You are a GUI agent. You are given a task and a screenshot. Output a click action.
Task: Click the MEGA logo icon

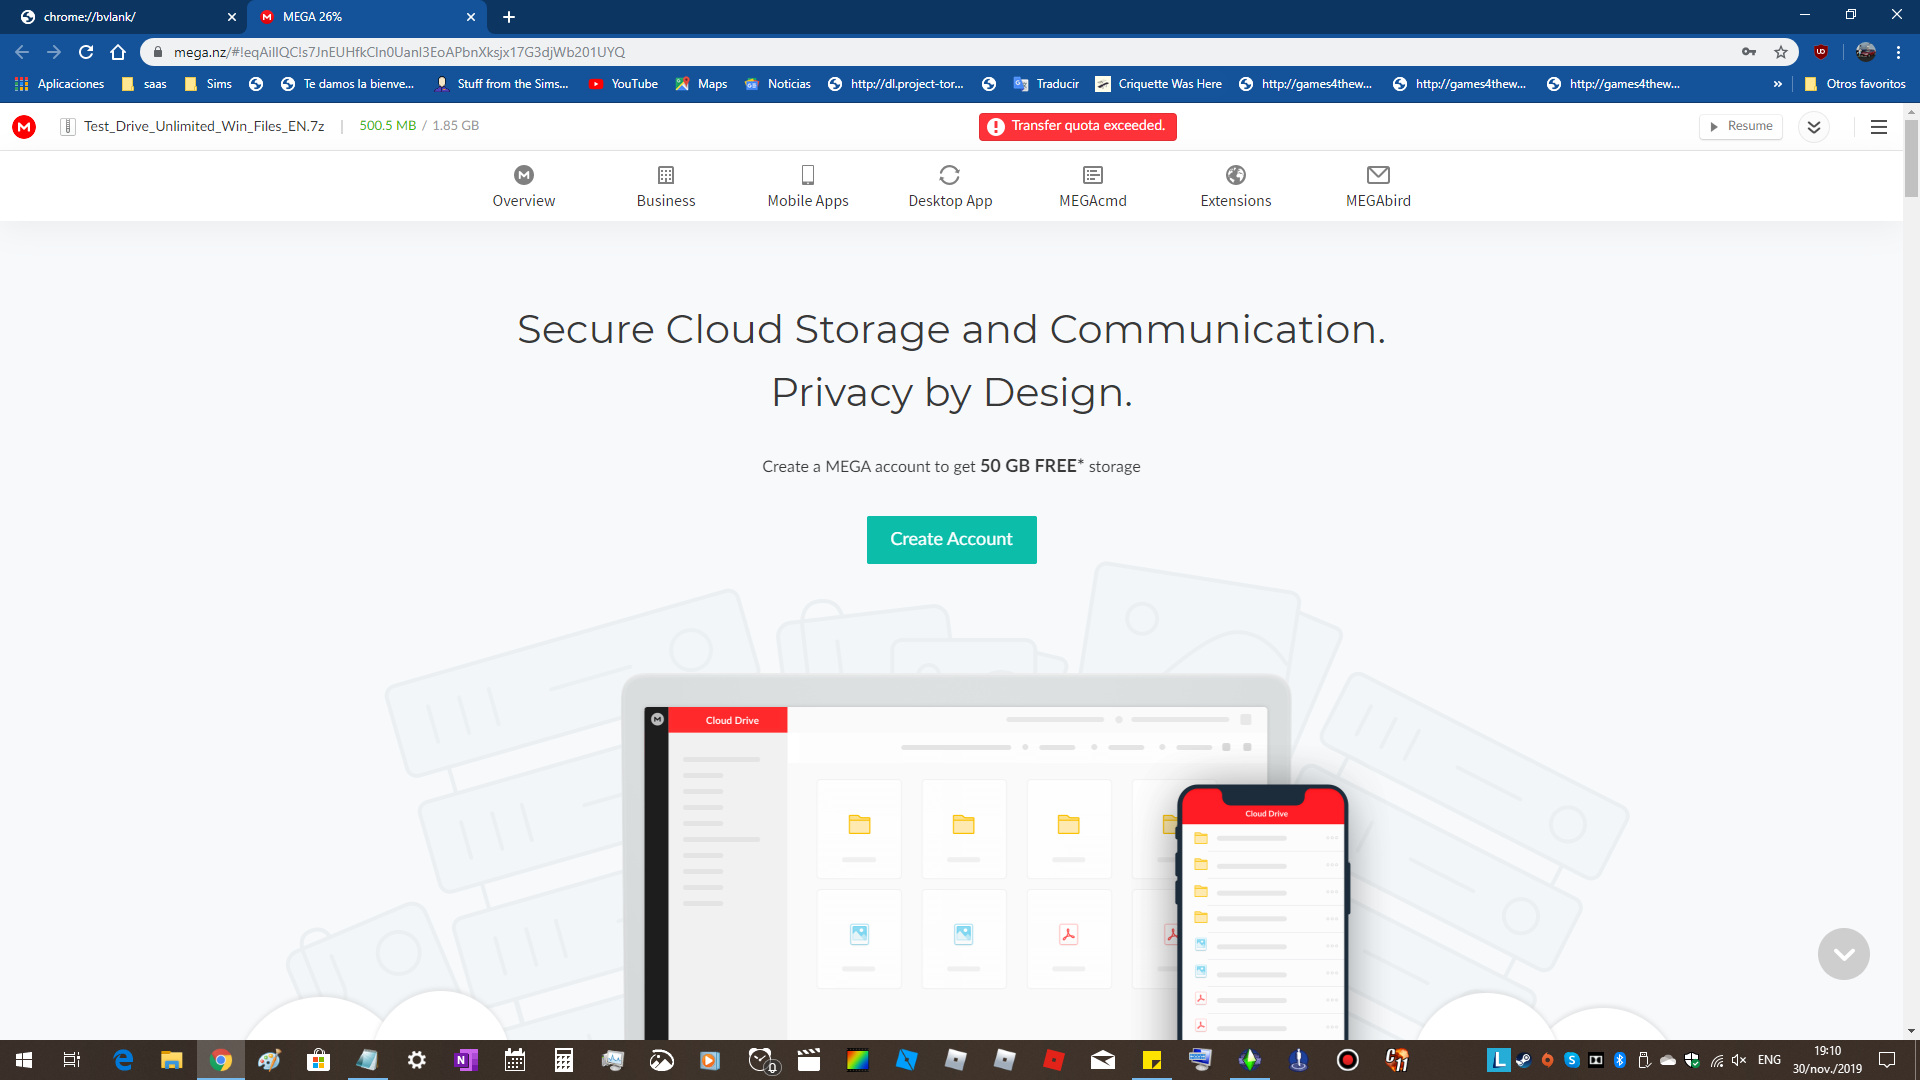pyautogui.click(x=24, y=127)
